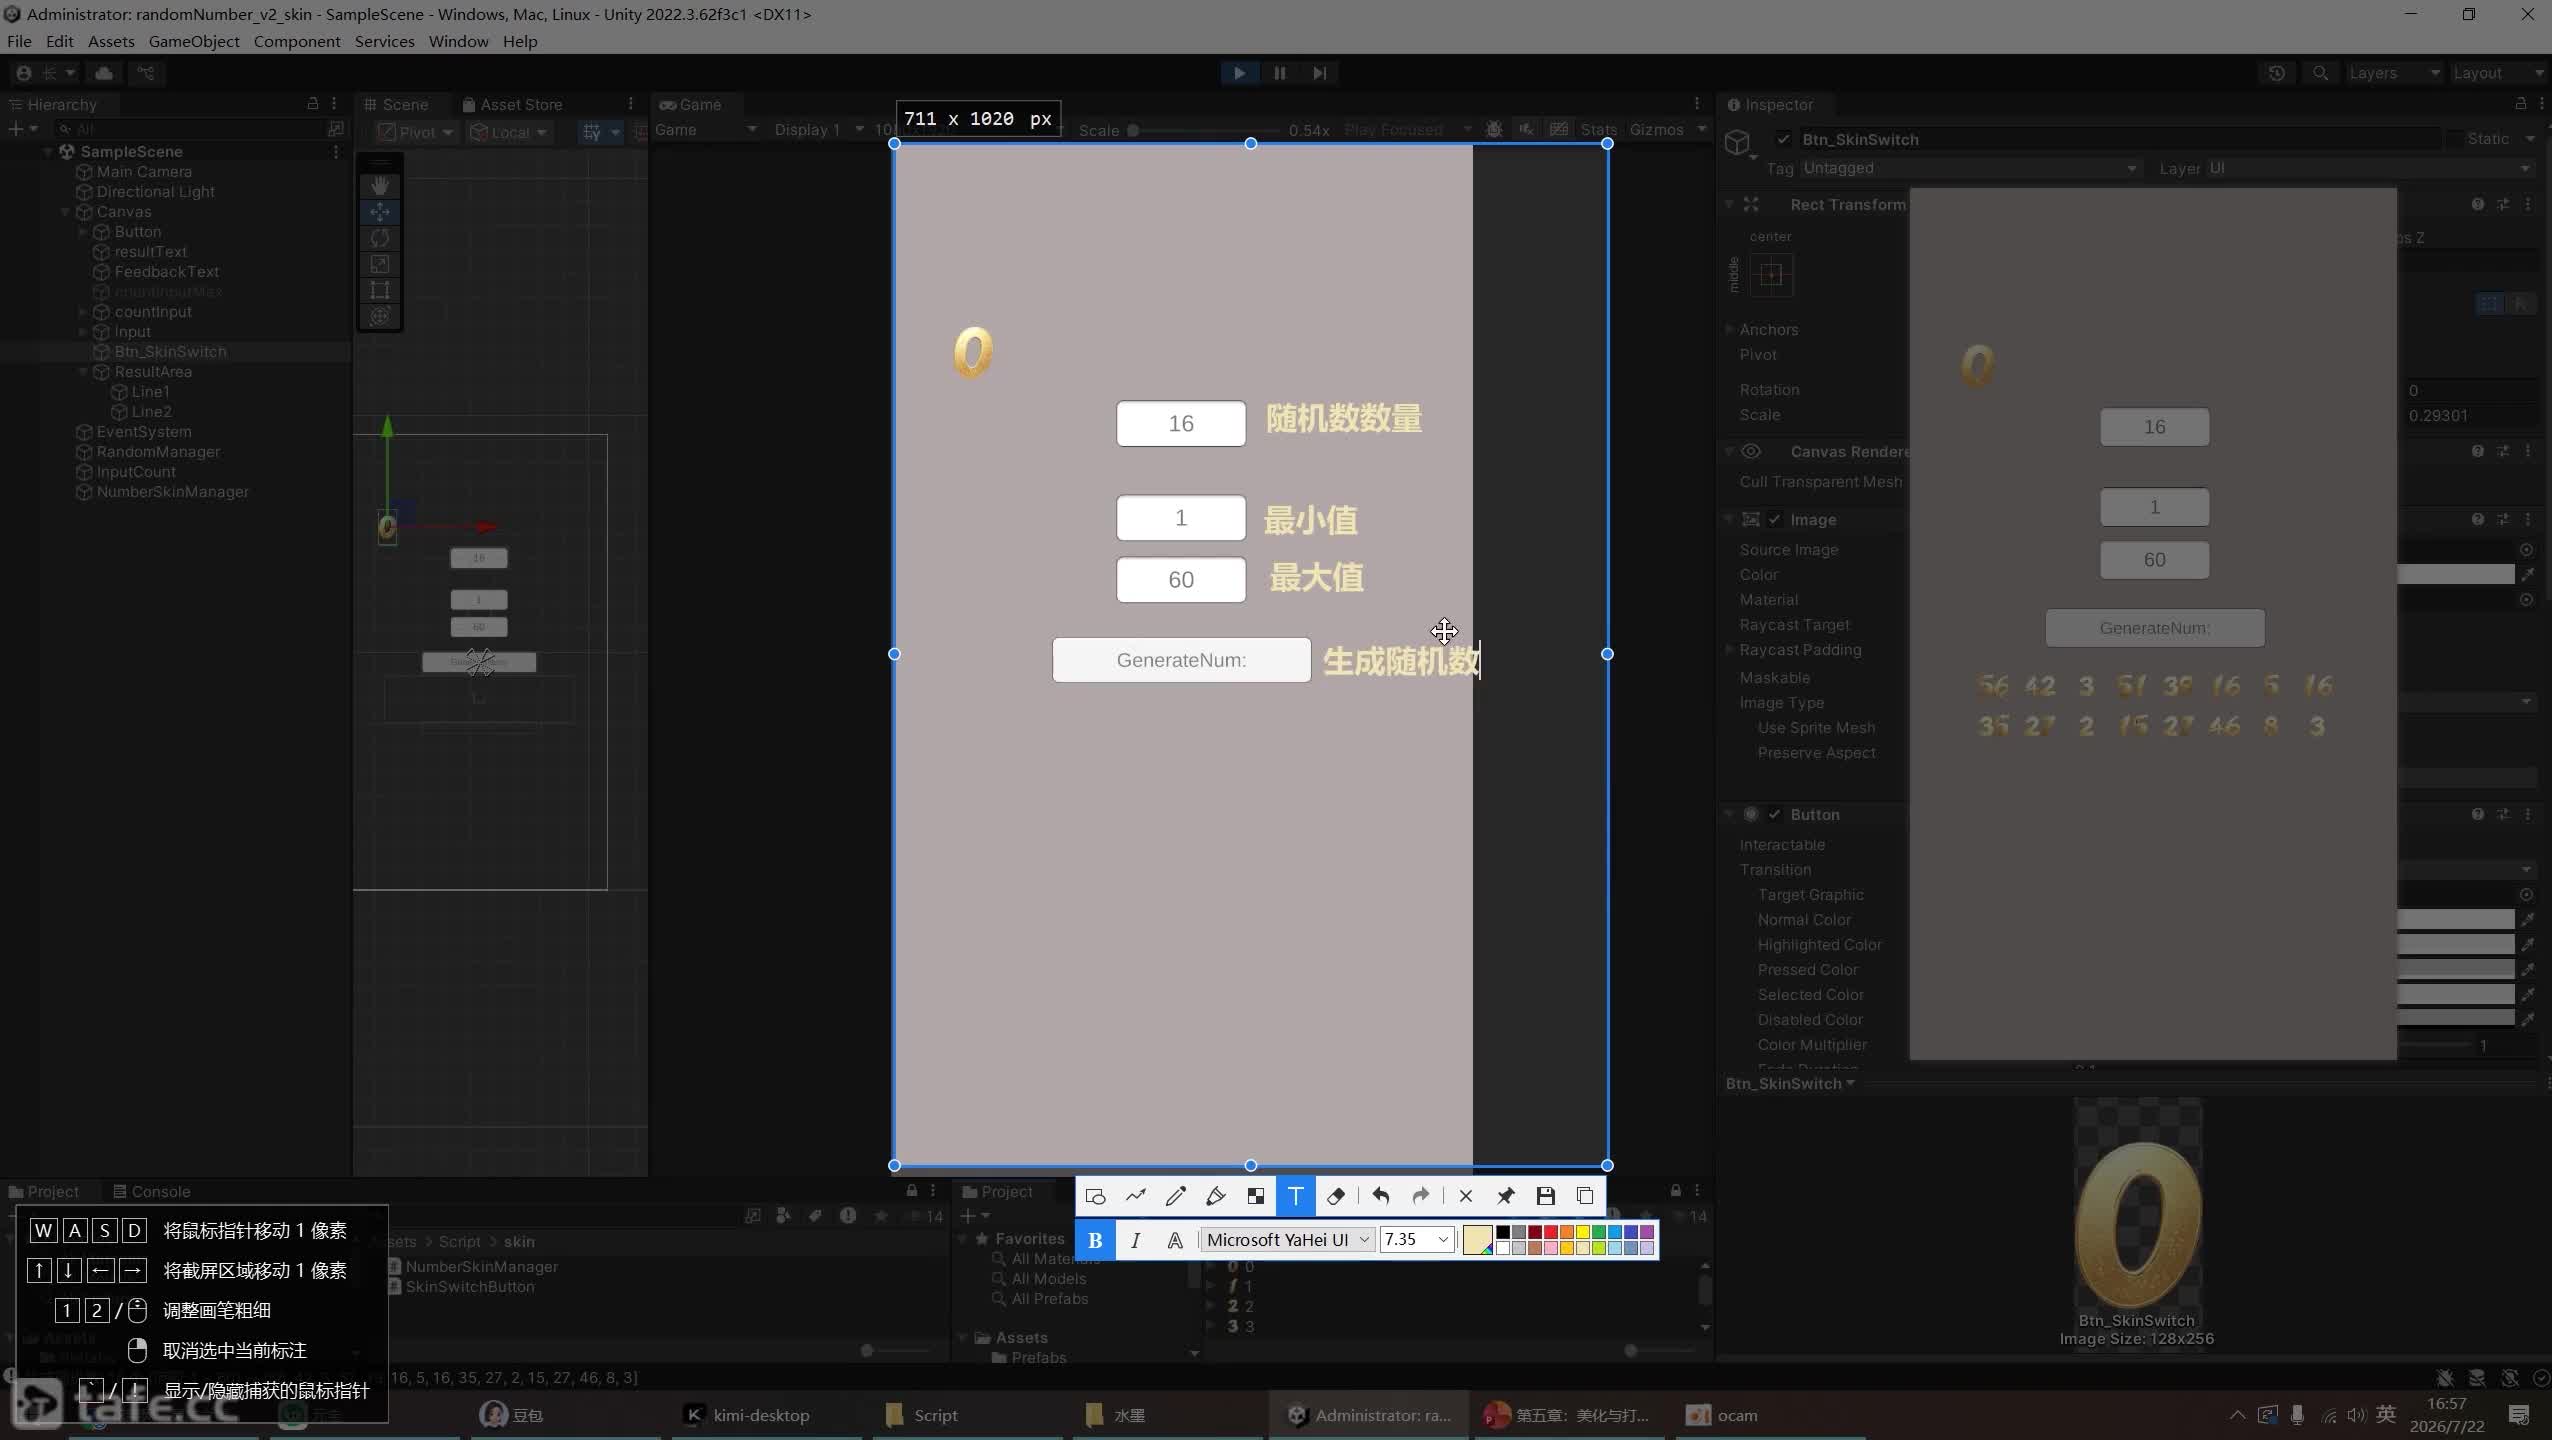
Task: Pick the black color swatch
Action: pos(1503,1232)
